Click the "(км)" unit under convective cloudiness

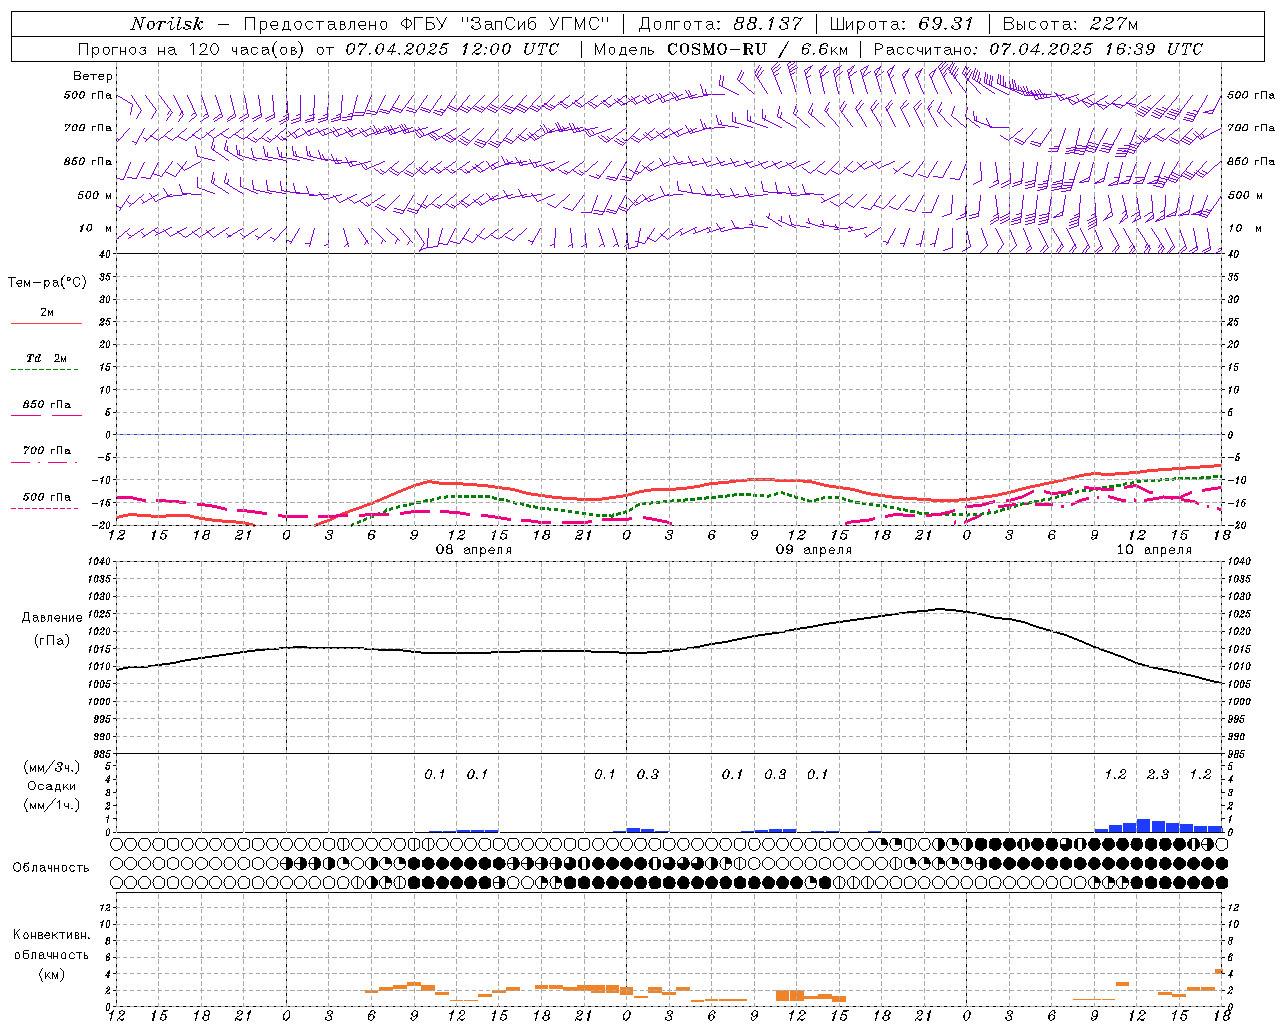pos(52,974)
